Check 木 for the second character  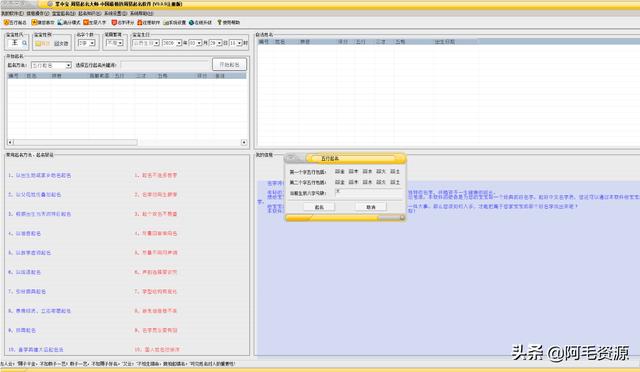coord(353,182)
